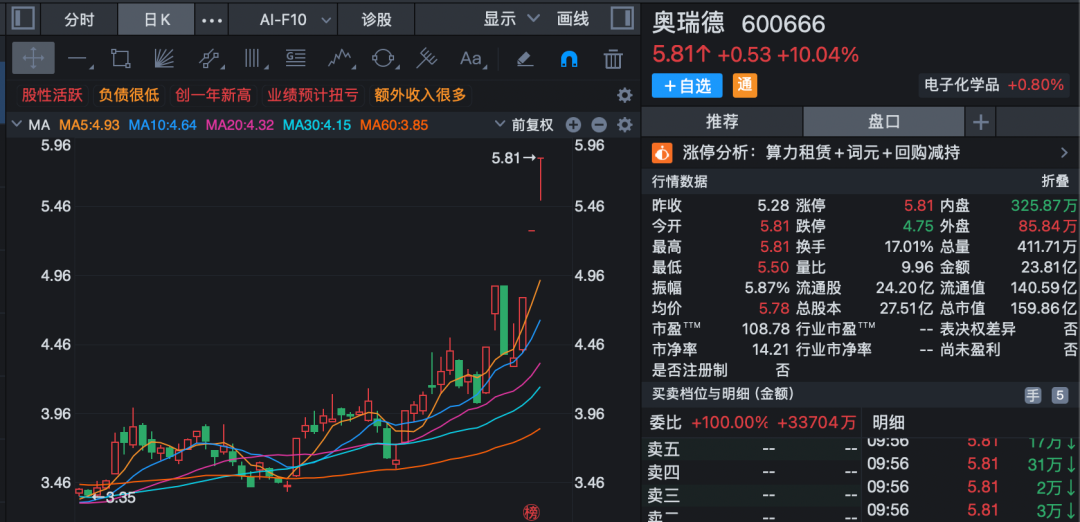This screenshot has width=1080, height=522.
Task: Switch to 盘口 tab
Action: (884, 122)
